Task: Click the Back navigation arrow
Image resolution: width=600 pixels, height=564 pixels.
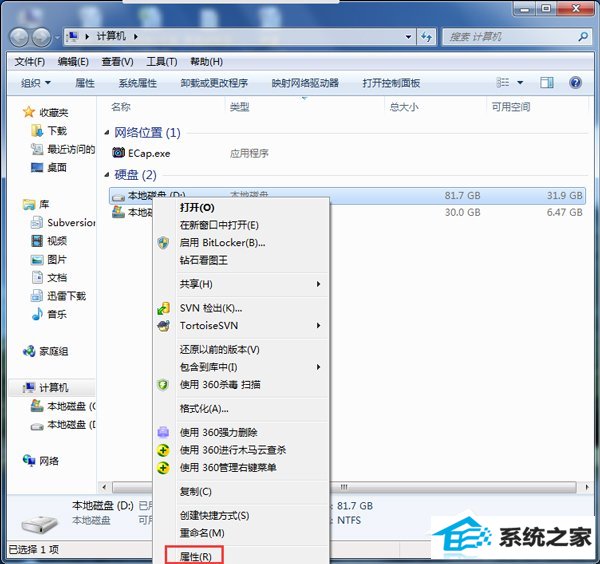Action: (x=19, y=37)
